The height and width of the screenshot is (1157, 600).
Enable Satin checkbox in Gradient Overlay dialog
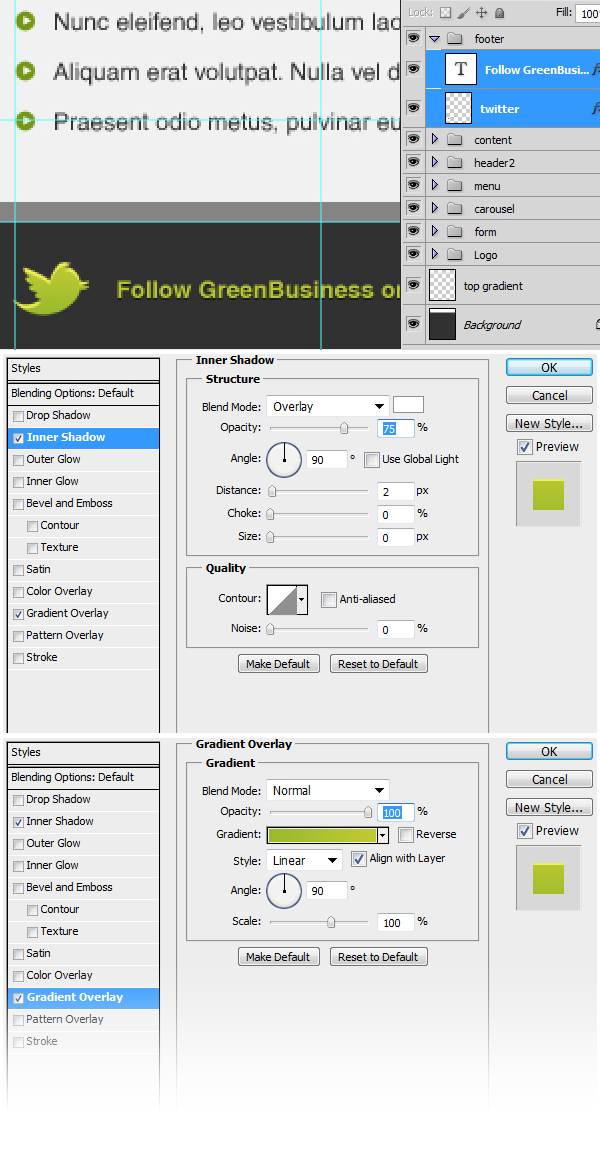[x=18, y=954]
